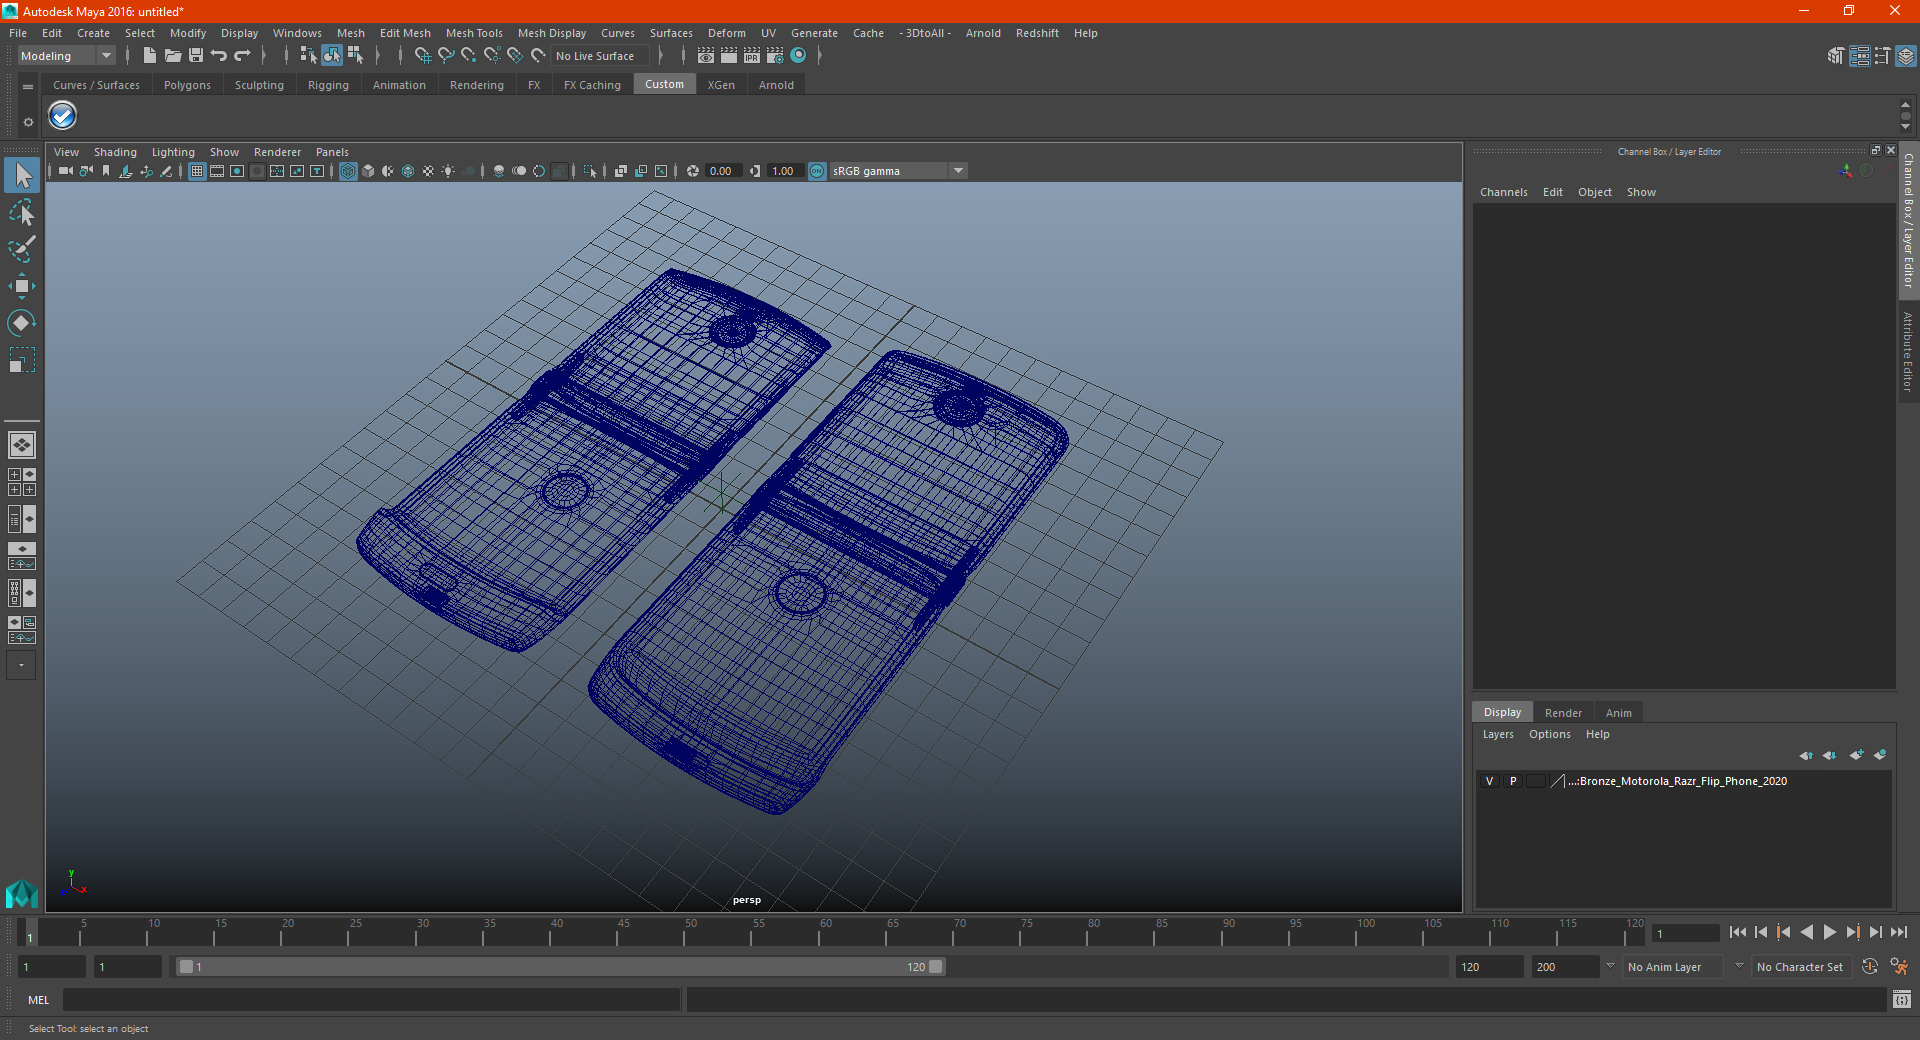Toggle use all lights in viewport

pos(448,171)
